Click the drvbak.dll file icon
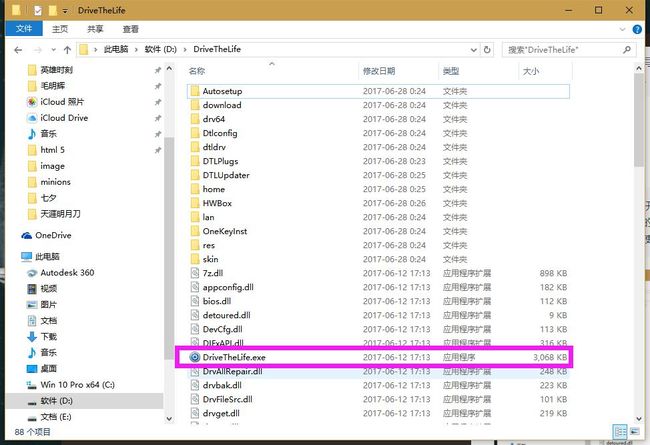The height and width of the screenshot is (445, 650). (195, 385)
